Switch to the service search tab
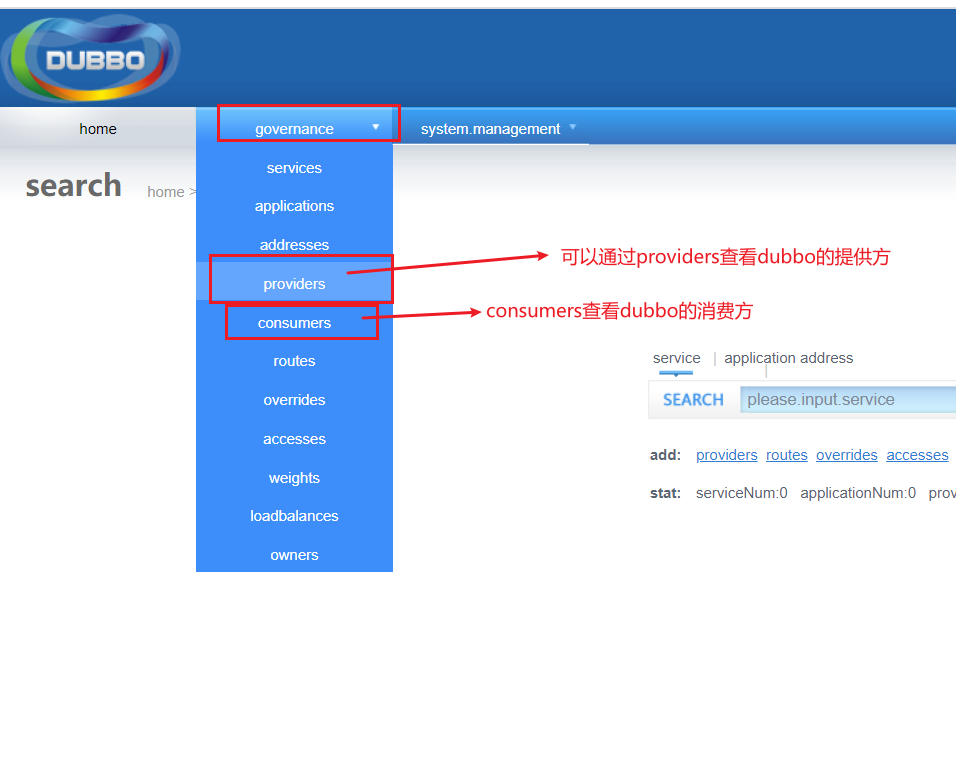 pos(676,358)
